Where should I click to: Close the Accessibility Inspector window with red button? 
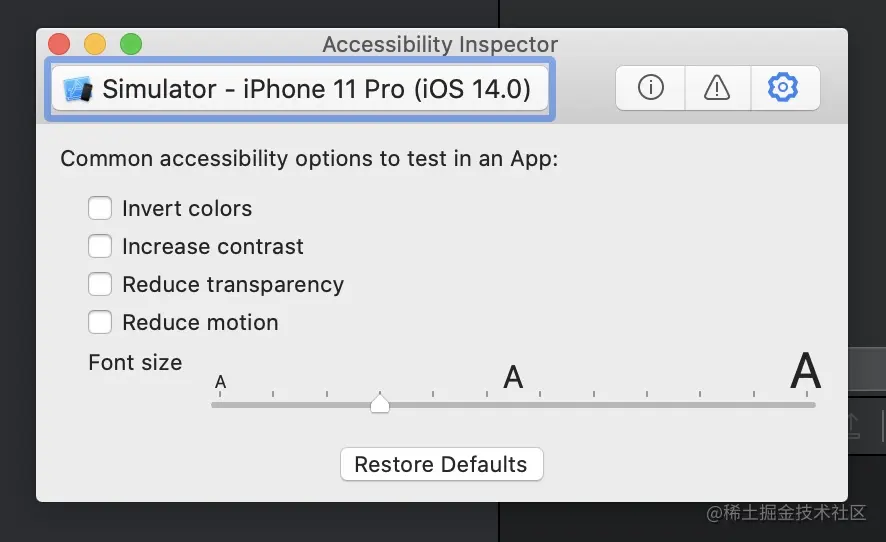pyautogui.click(x=59, y=44)
